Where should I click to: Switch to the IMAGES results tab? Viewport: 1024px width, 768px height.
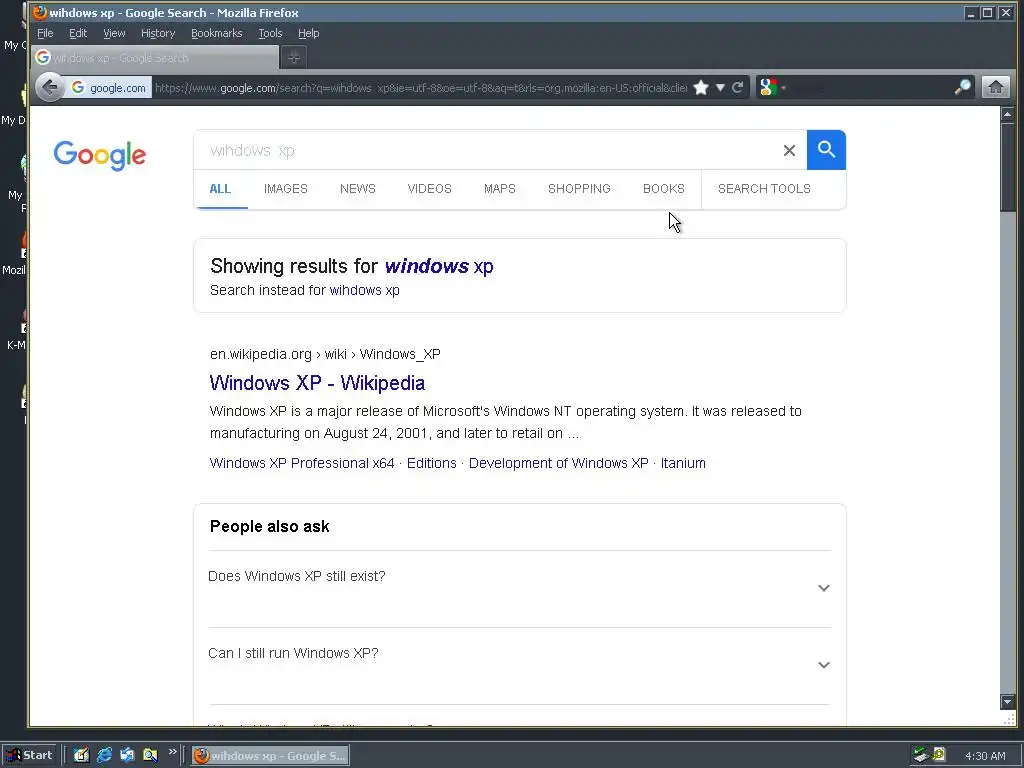[x=285, y=189]
